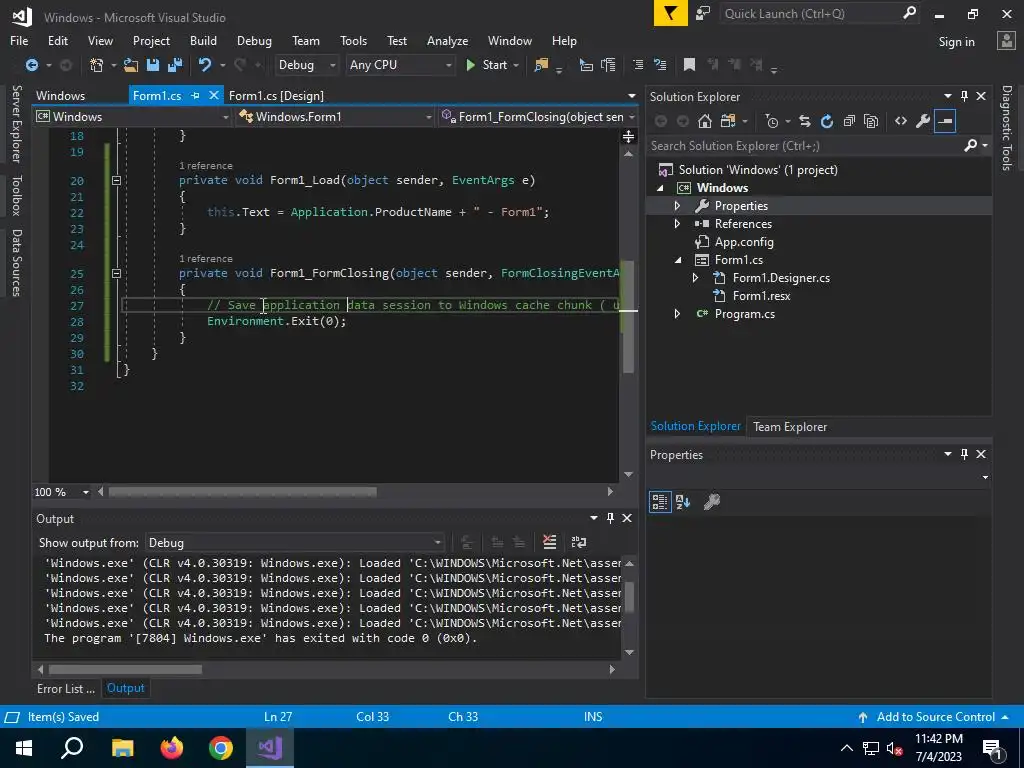Select App.config in Solution Explorer
1024x768 pixels.
(x=744, y=242)
